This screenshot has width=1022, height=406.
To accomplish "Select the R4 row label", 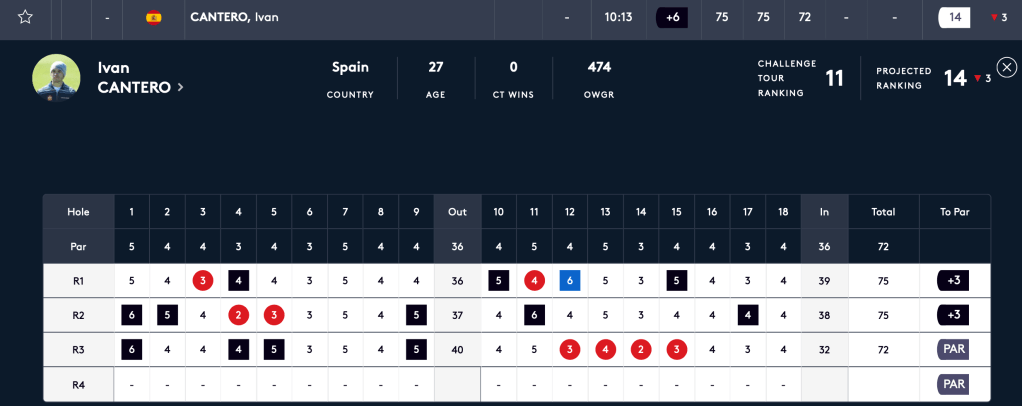I will (x=78, y=384).
